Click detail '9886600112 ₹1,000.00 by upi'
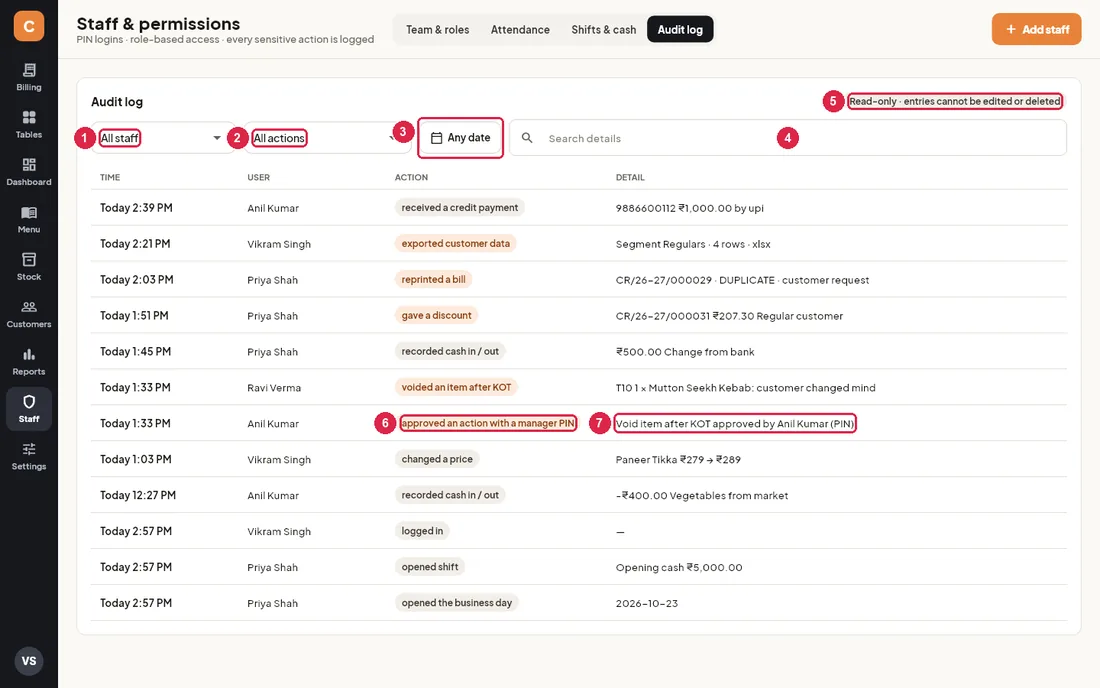The width and height of the screenshot is (1100, 688). pos(690,208)
